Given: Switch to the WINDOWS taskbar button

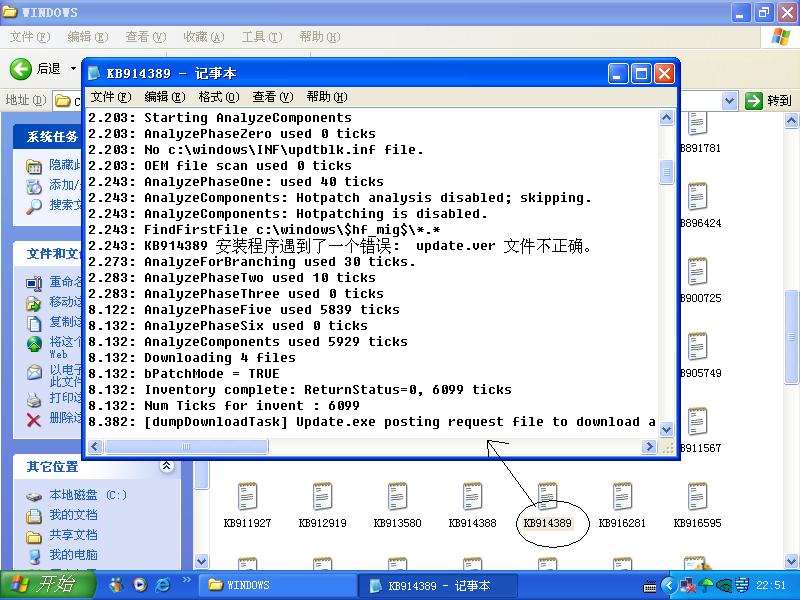Looking at the screenshot, I should click(276, 585).
